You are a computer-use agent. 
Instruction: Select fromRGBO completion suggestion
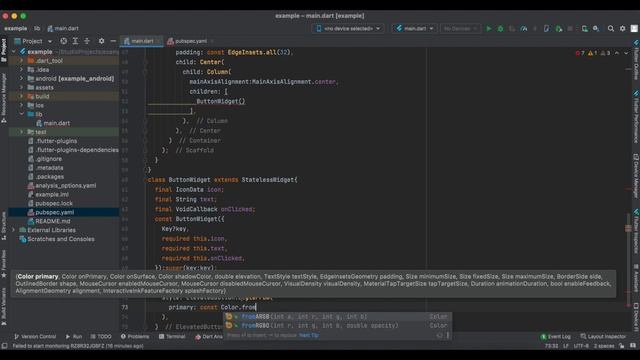click(337, 326)
